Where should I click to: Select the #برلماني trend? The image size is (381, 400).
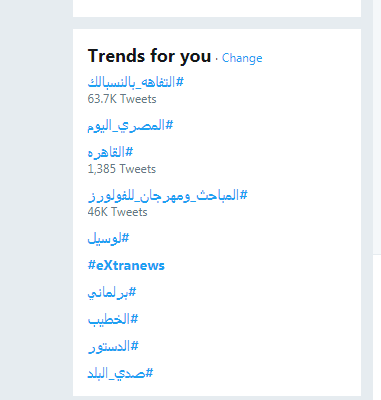coord(112,293)
